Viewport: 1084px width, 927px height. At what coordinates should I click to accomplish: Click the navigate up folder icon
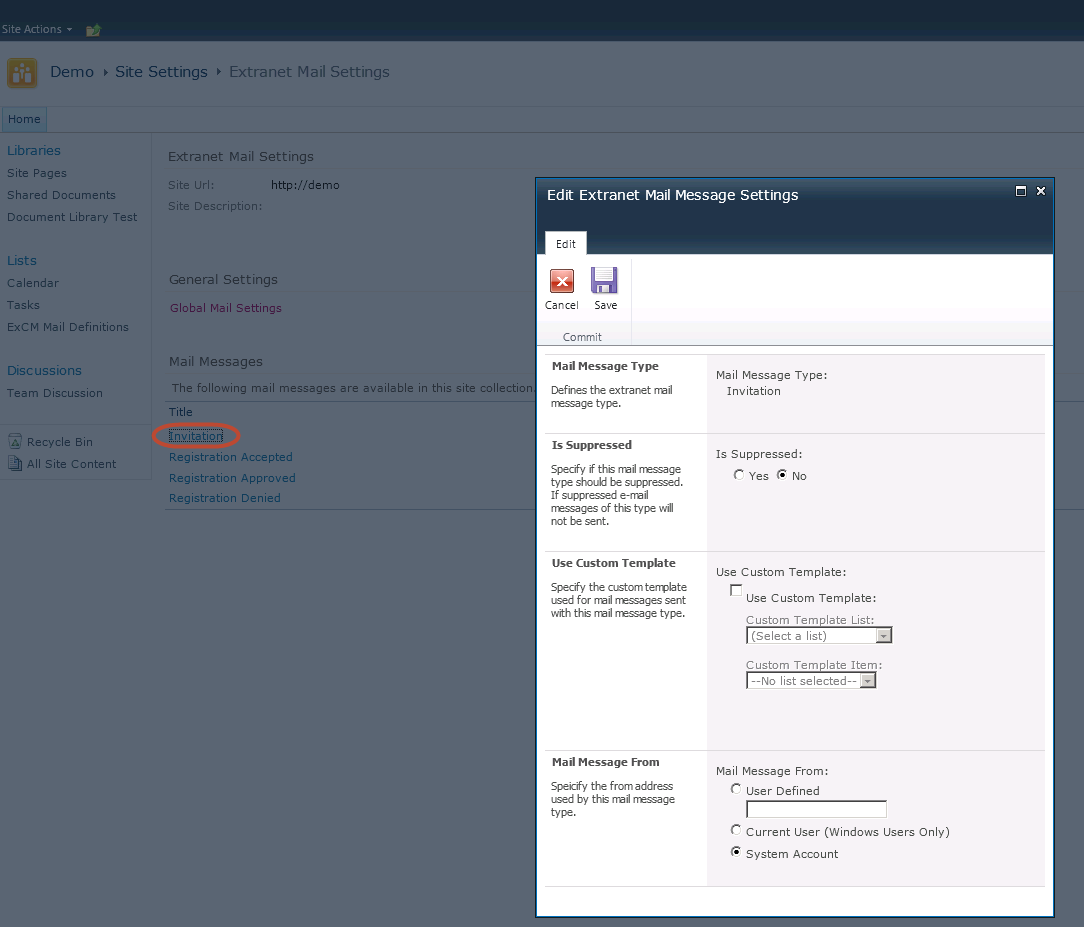tap(93, 30)
